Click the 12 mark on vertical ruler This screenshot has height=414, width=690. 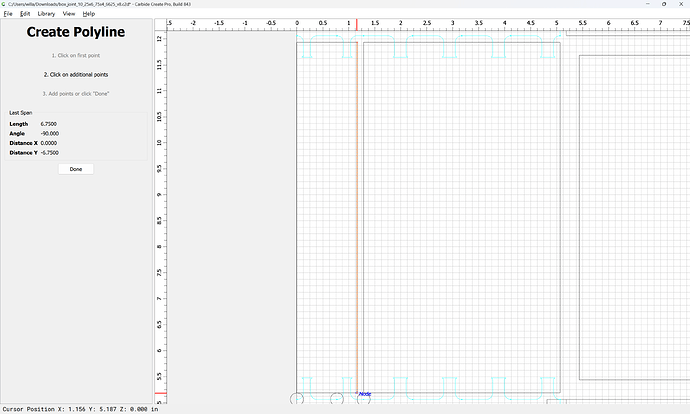click(x=159, y=38)
